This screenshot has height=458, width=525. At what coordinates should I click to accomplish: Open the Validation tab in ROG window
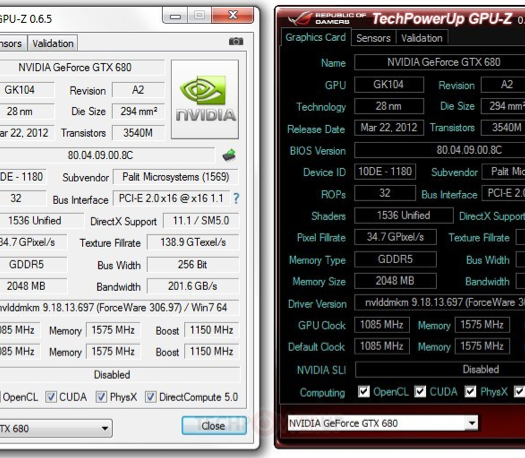[x=422, y=38]
